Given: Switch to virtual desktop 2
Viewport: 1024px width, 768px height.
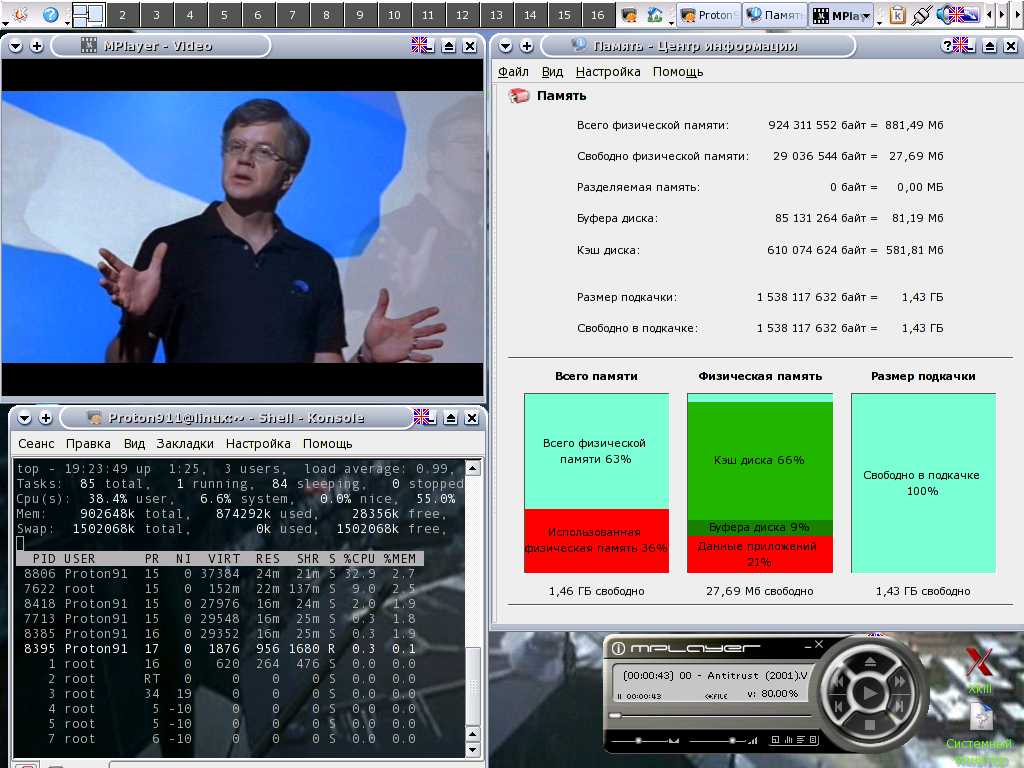Looking at the screenshot, I should [123, 14].
